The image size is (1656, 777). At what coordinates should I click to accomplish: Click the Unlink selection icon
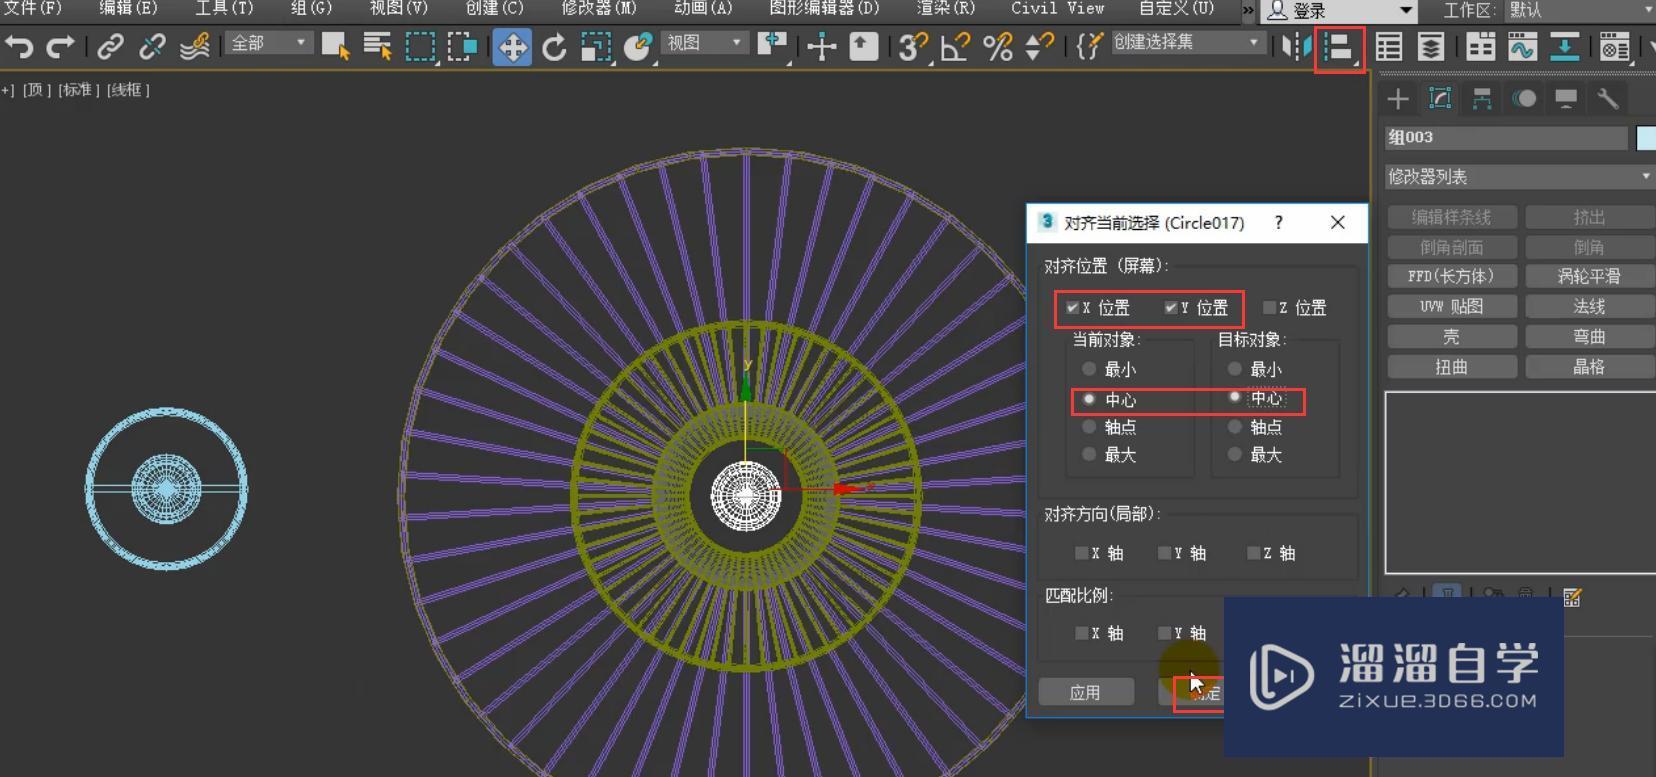coord(152,46)
